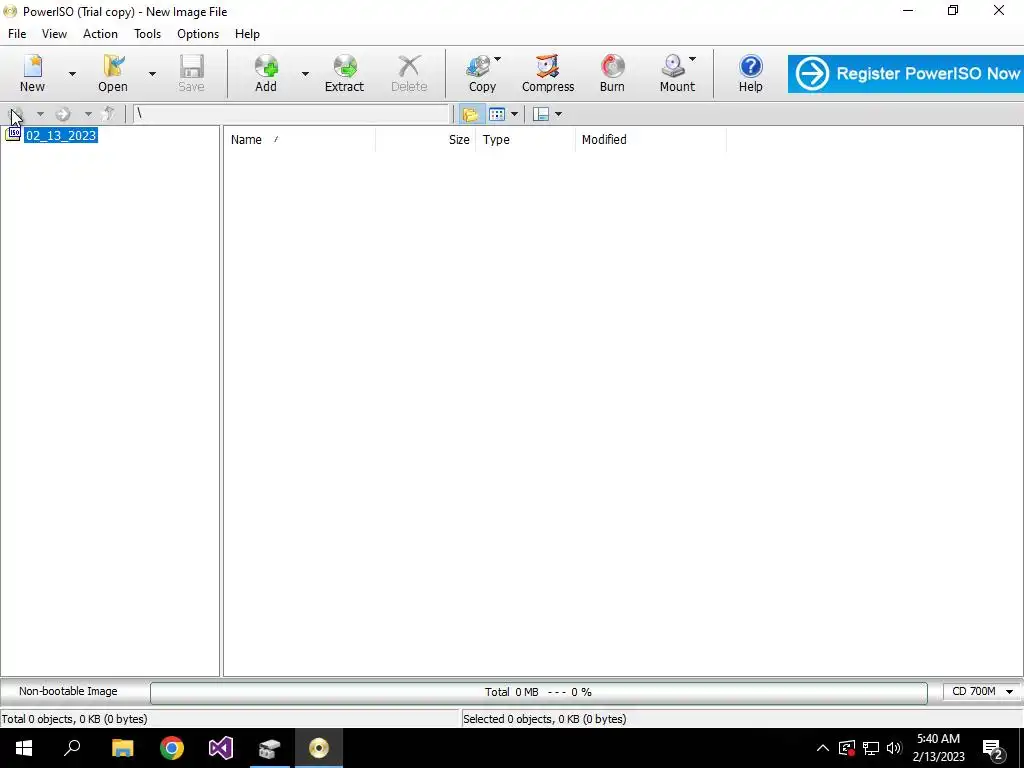Click the Non-bootable Image status button
Screen dimensions: 1024x768
(x=68, y=692)
